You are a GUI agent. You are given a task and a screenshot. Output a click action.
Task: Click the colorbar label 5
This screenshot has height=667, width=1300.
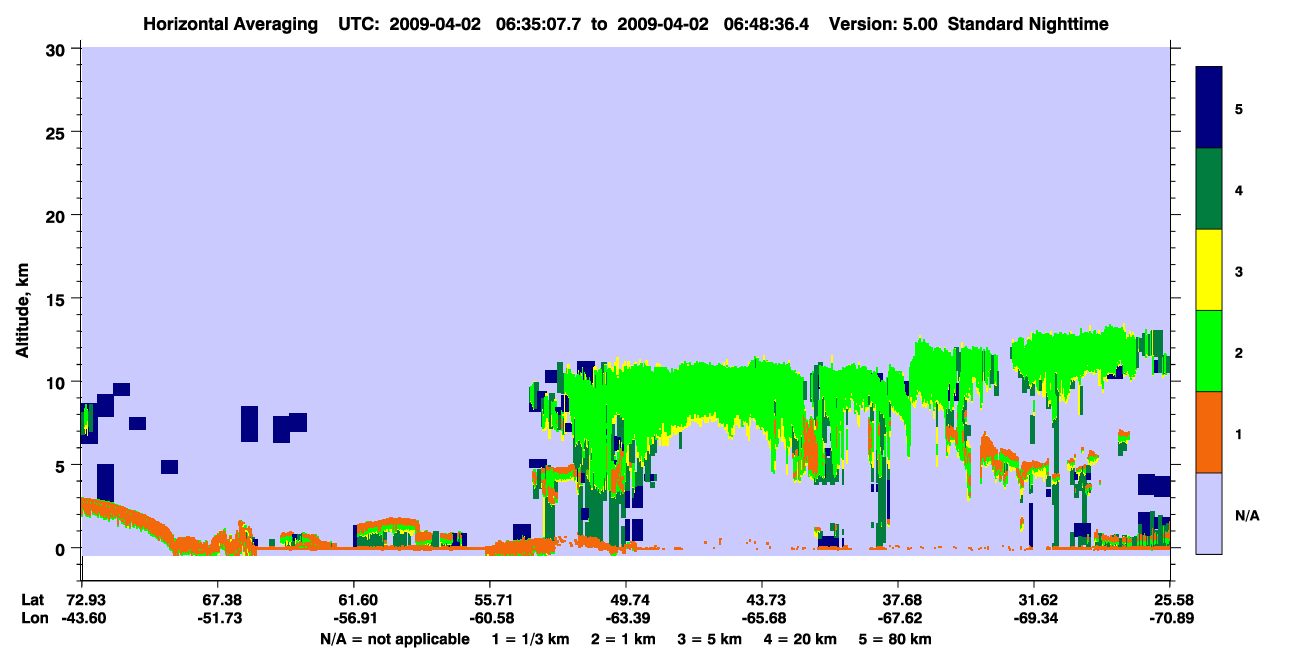[1239, 108]
